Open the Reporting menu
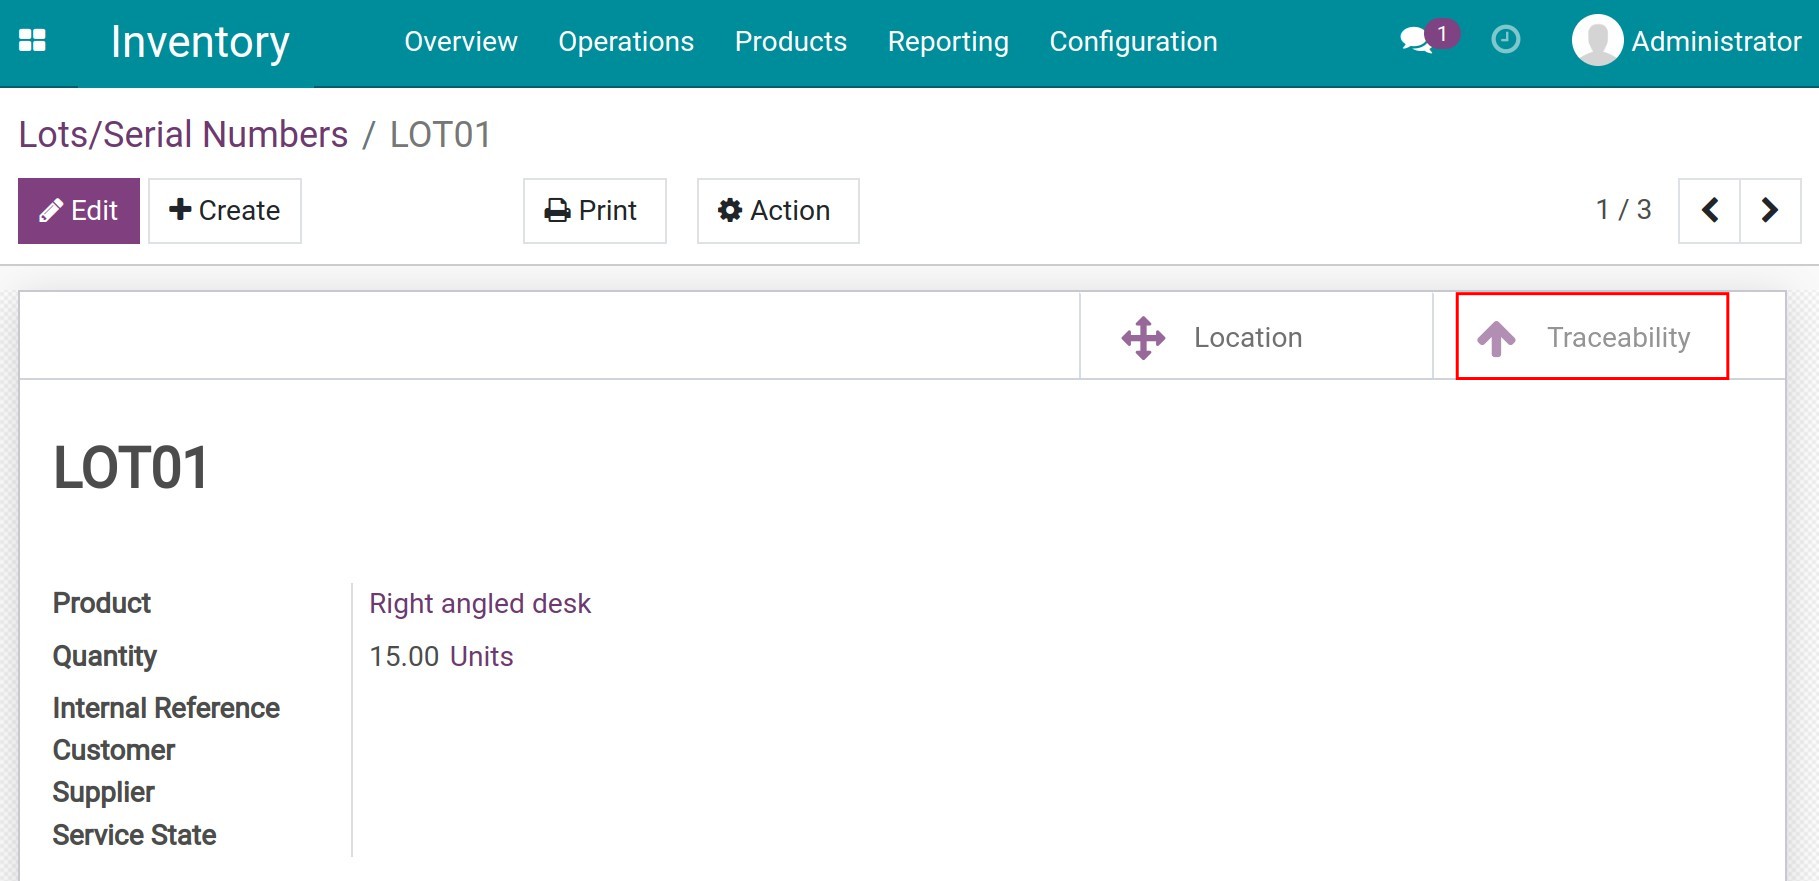Image resolution: width=1819 pixels, height=881 pixels. (948, 42)
